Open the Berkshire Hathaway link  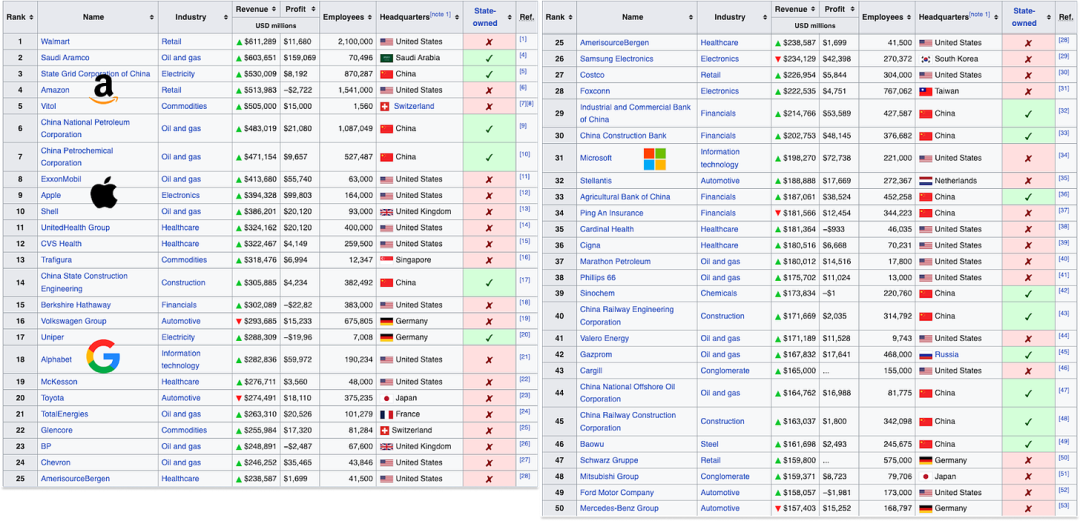(x=75, y=305)
